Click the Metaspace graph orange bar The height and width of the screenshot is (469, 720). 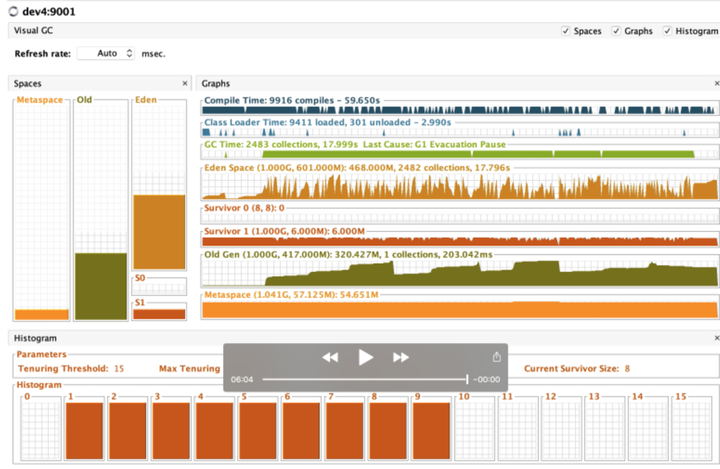point(460,309)
